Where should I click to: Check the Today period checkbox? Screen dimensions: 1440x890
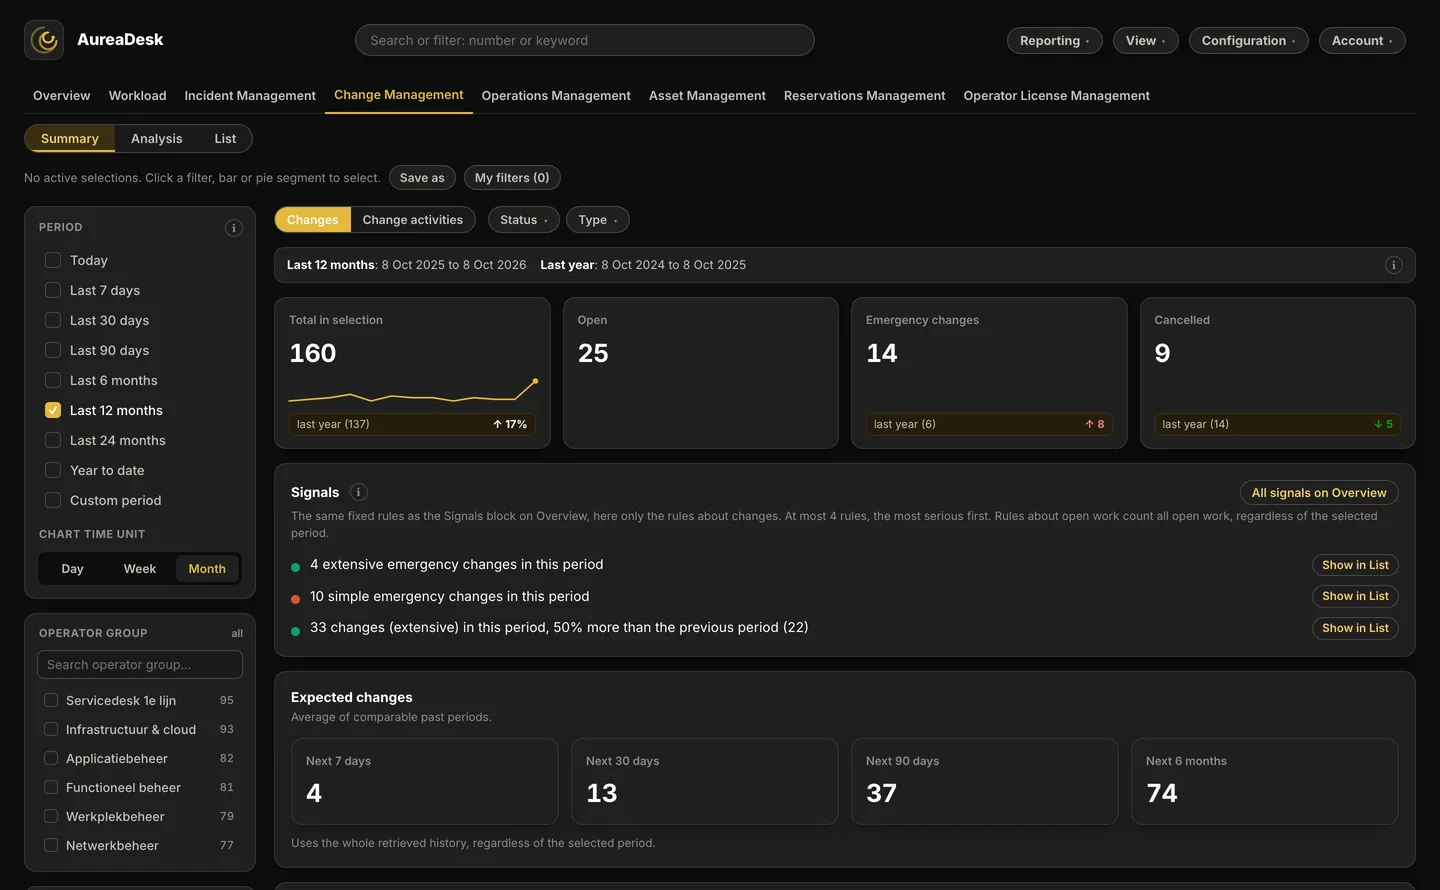pos(53,260)
